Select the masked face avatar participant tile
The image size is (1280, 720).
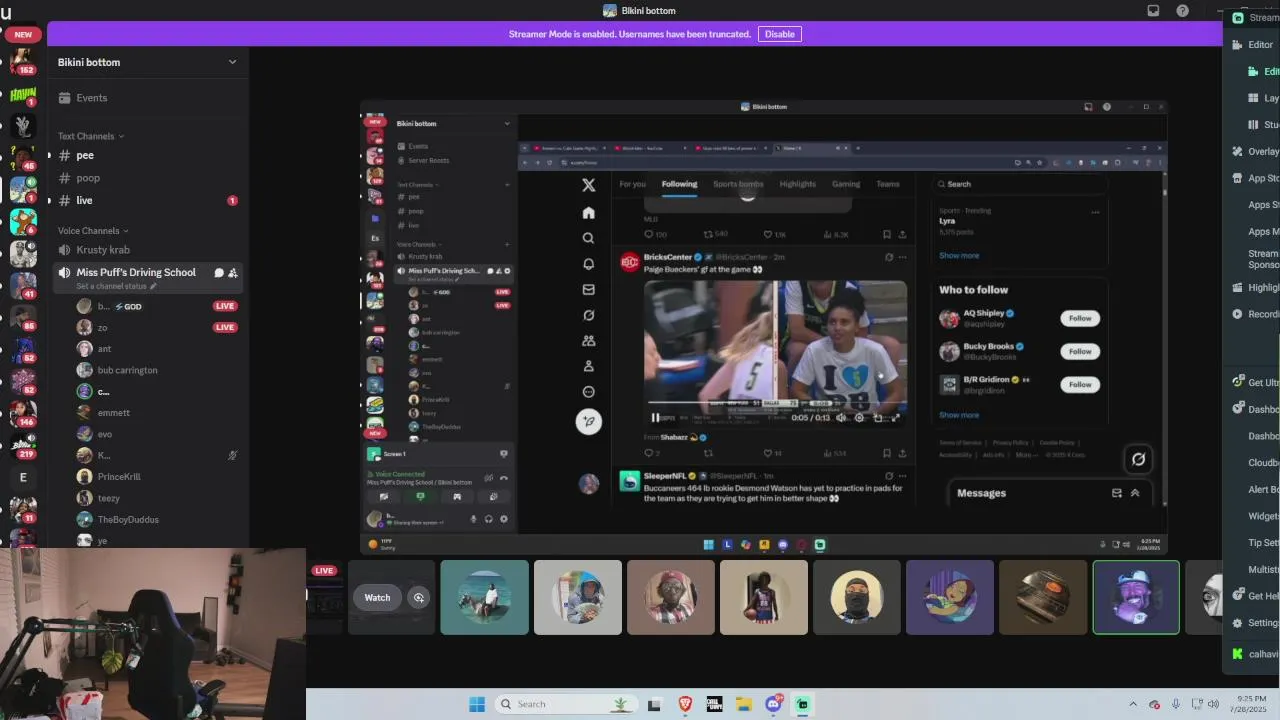click(857, 597)
